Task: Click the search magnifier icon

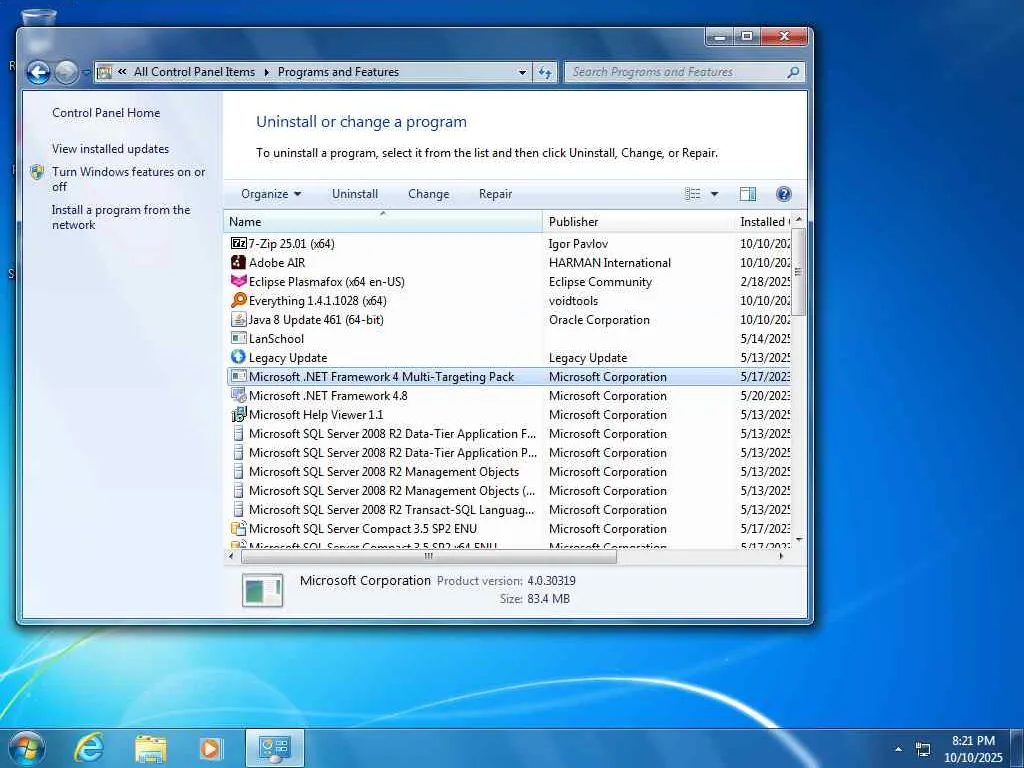Action: 793,72
